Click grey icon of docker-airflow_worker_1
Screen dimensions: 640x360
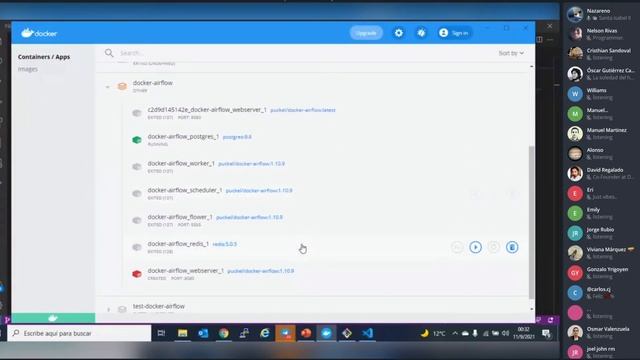point(137,167)
